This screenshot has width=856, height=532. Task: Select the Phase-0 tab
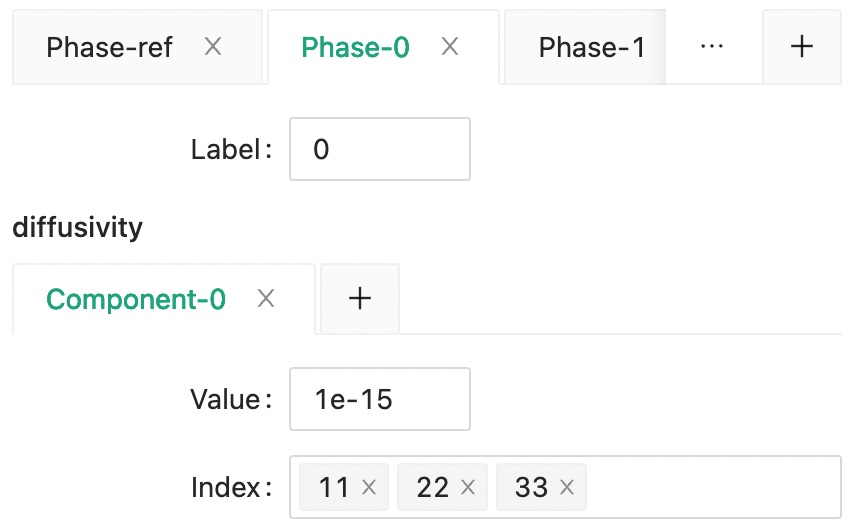pos(356,47)
